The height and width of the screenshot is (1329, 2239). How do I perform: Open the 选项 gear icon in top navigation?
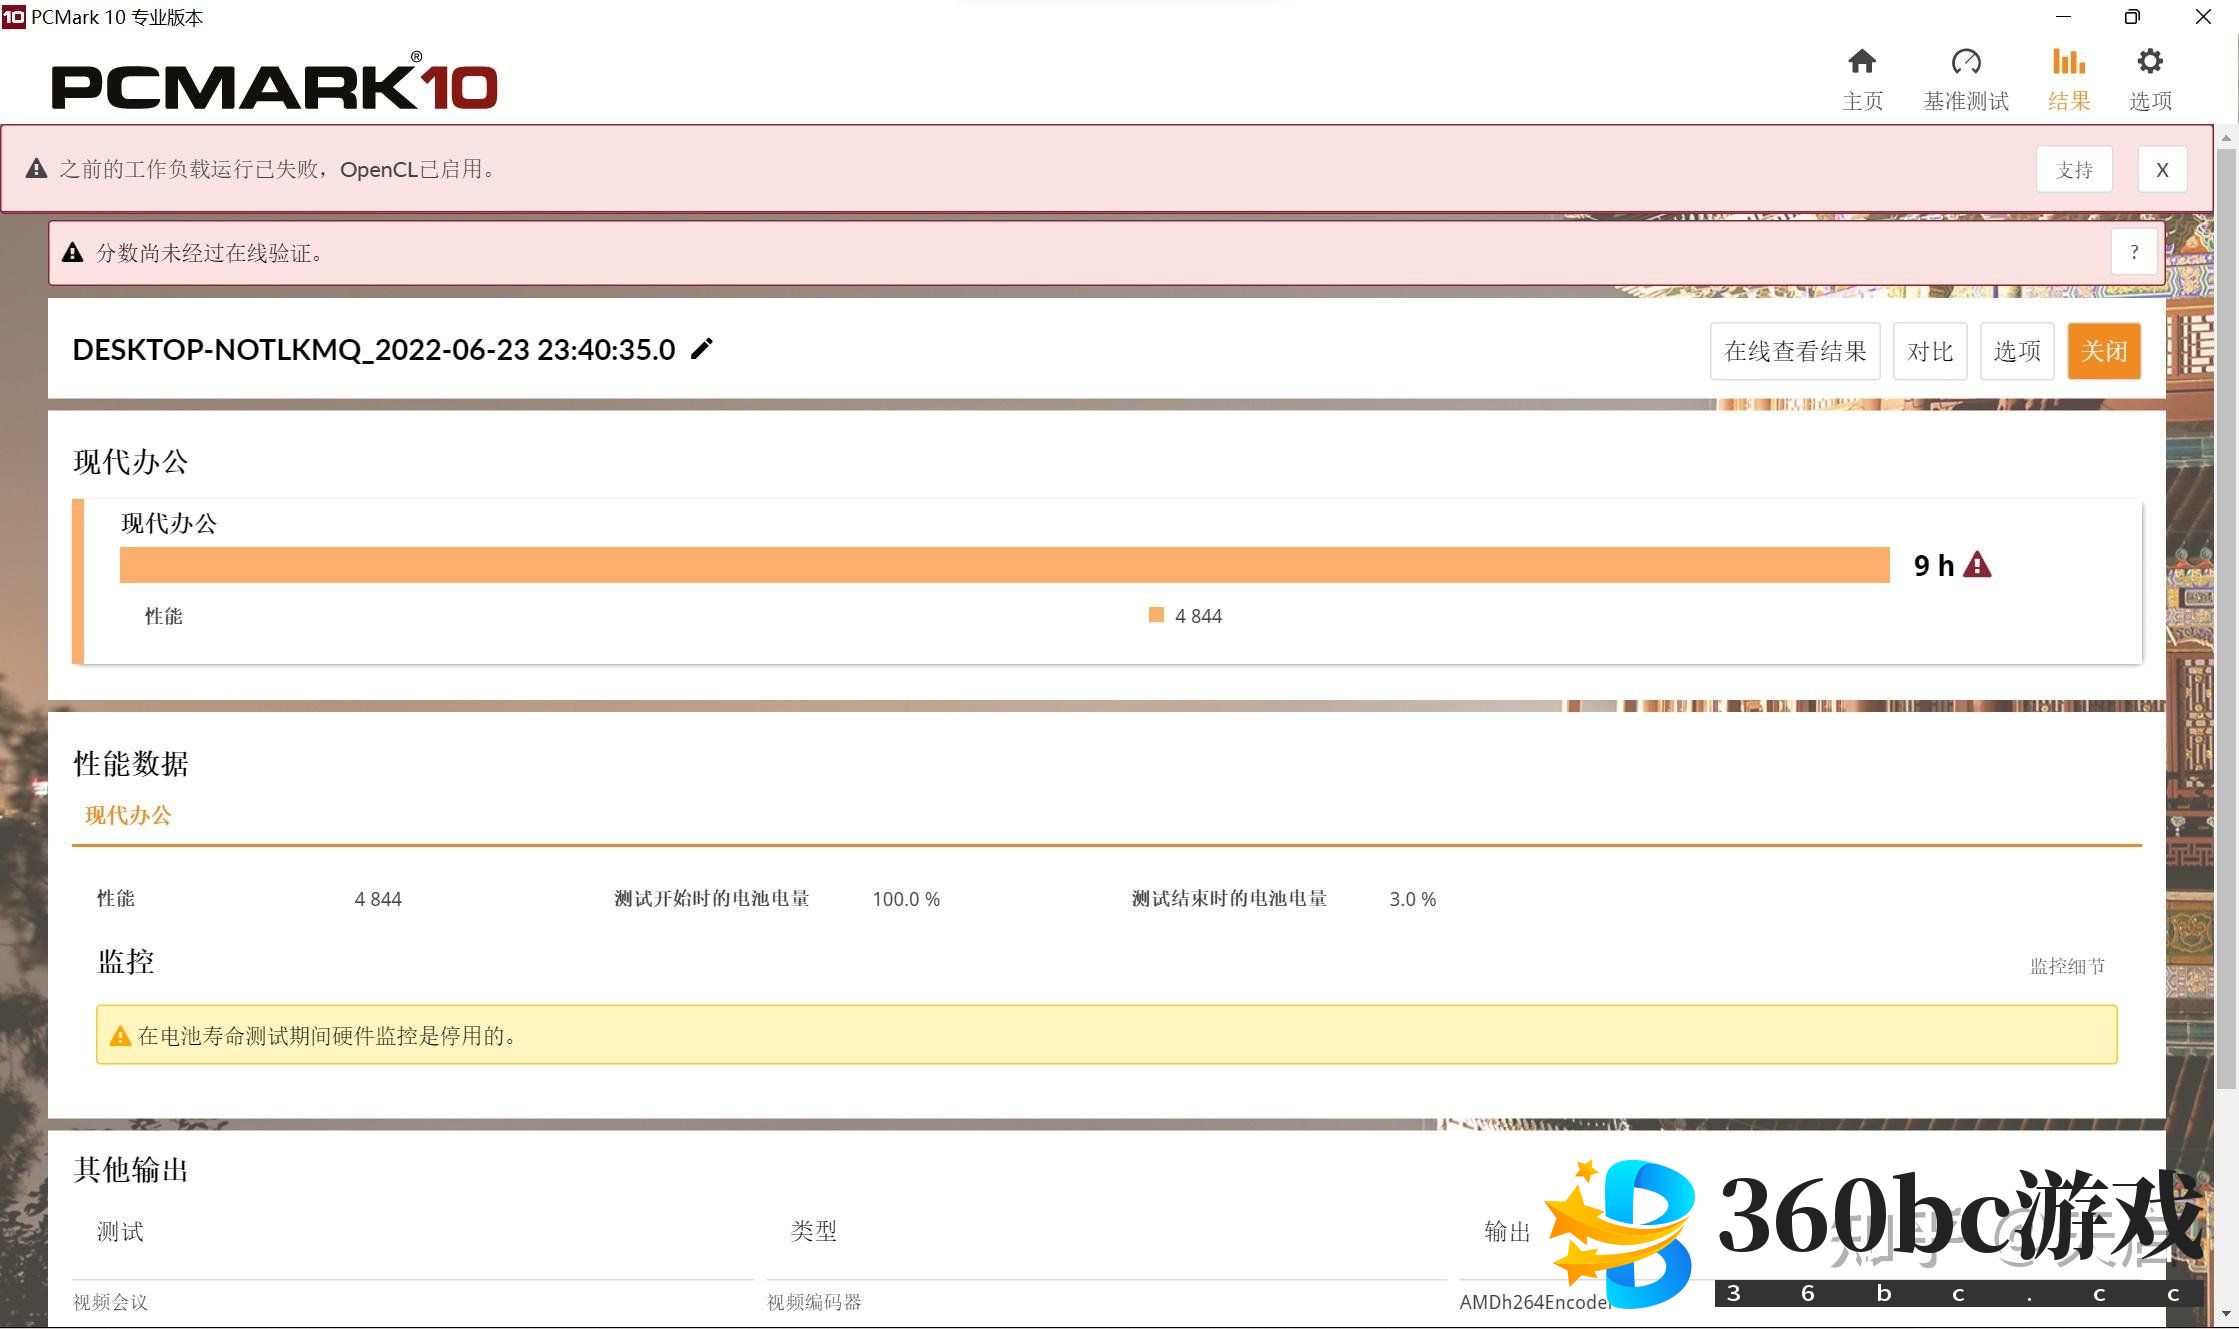pos(2149,63)
